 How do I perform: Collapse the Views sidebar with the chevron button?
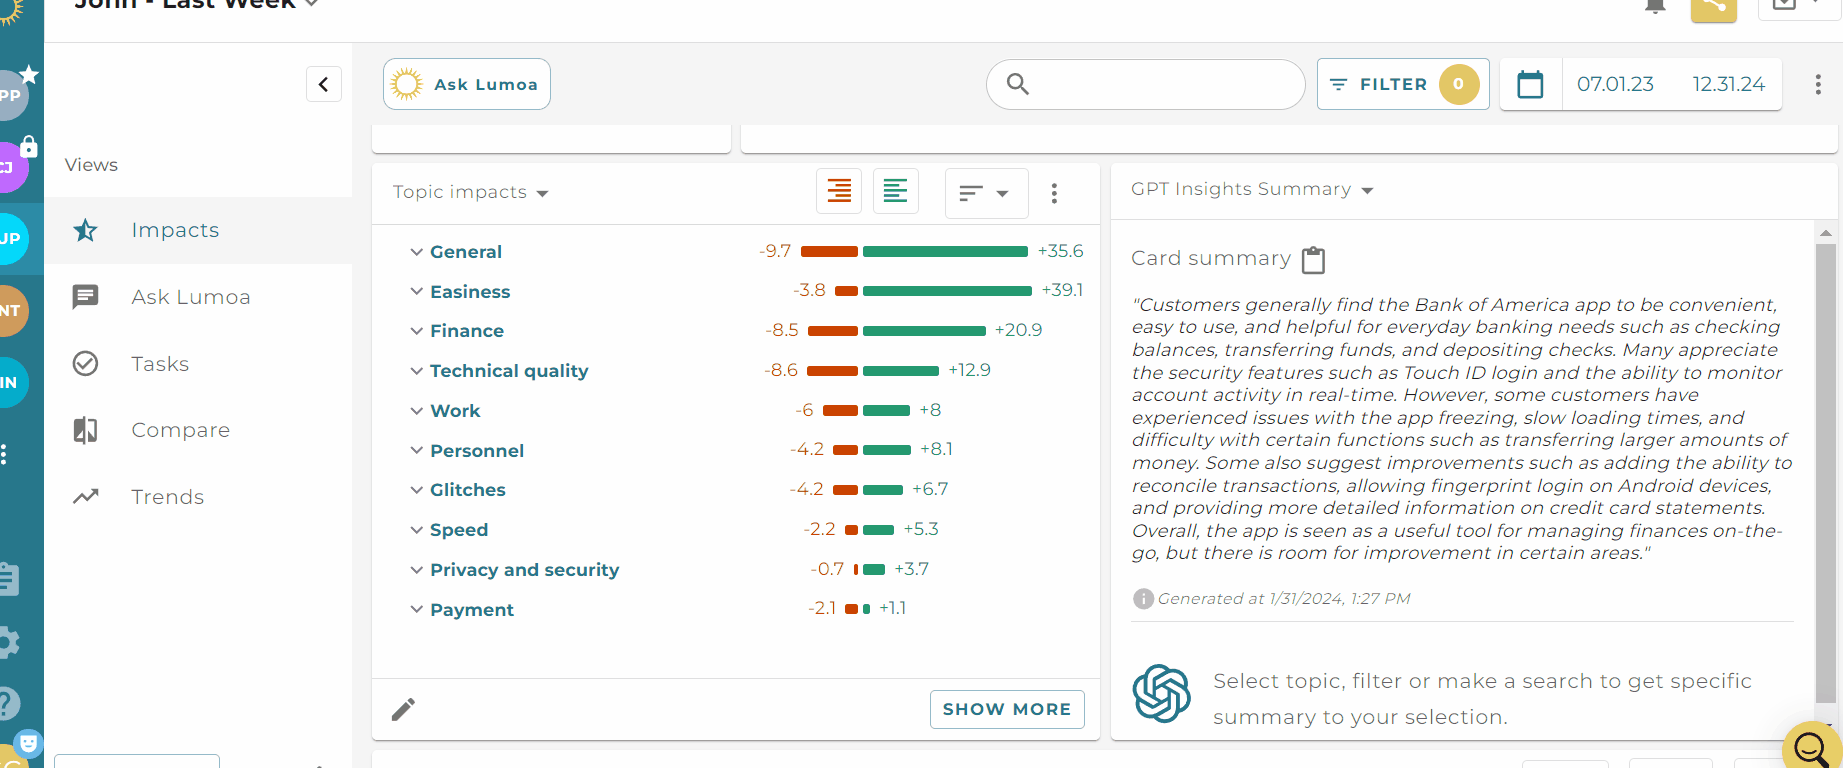point(324,85)
